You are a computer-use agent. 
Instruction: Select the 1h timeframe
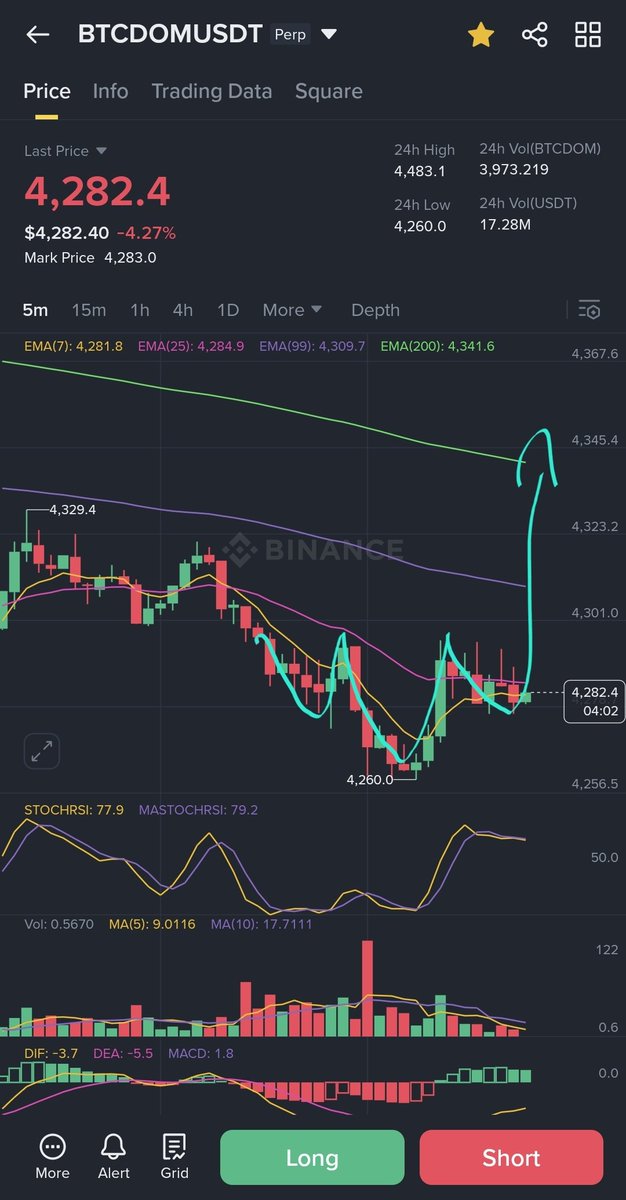[140, 310]
